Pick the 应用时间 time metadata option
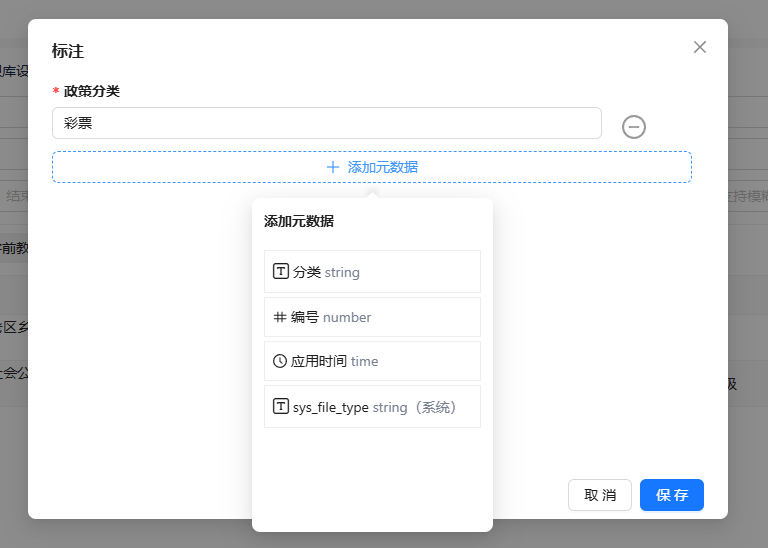 372,361
